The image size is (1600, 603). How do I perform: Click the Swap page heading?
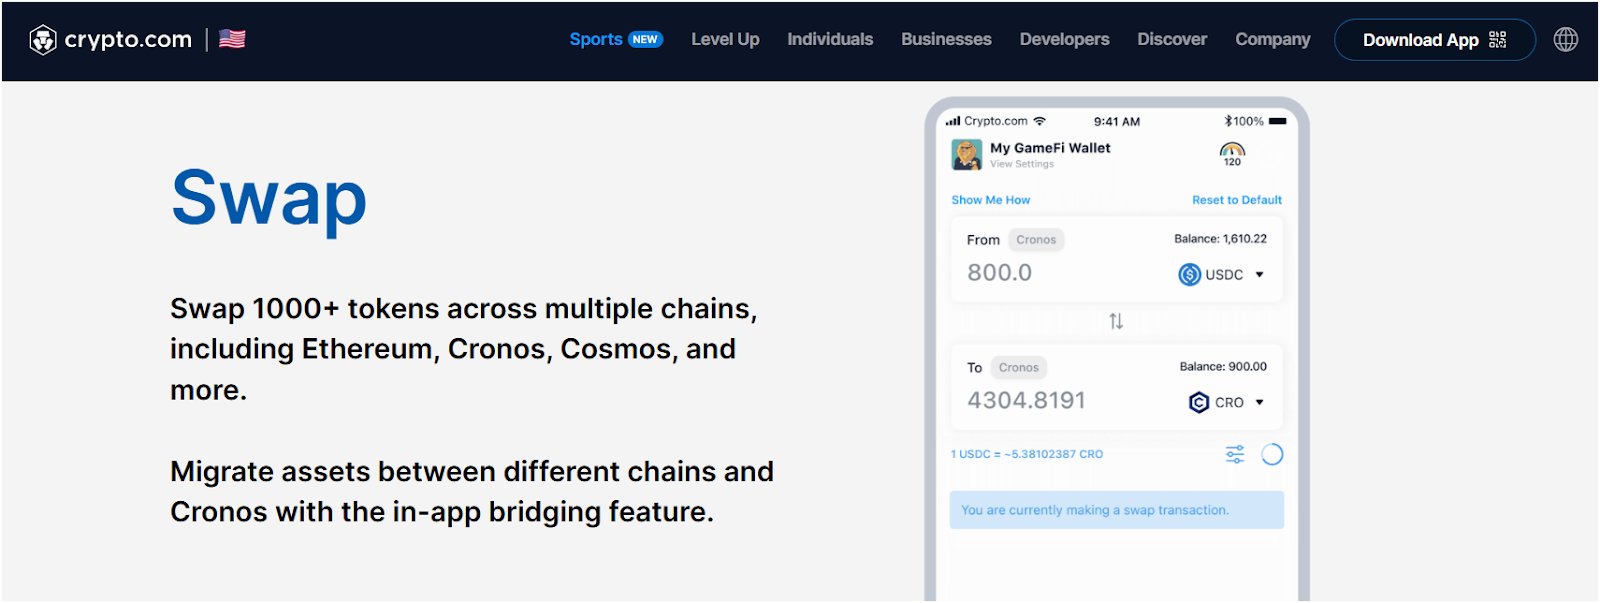tap(269, 200)
